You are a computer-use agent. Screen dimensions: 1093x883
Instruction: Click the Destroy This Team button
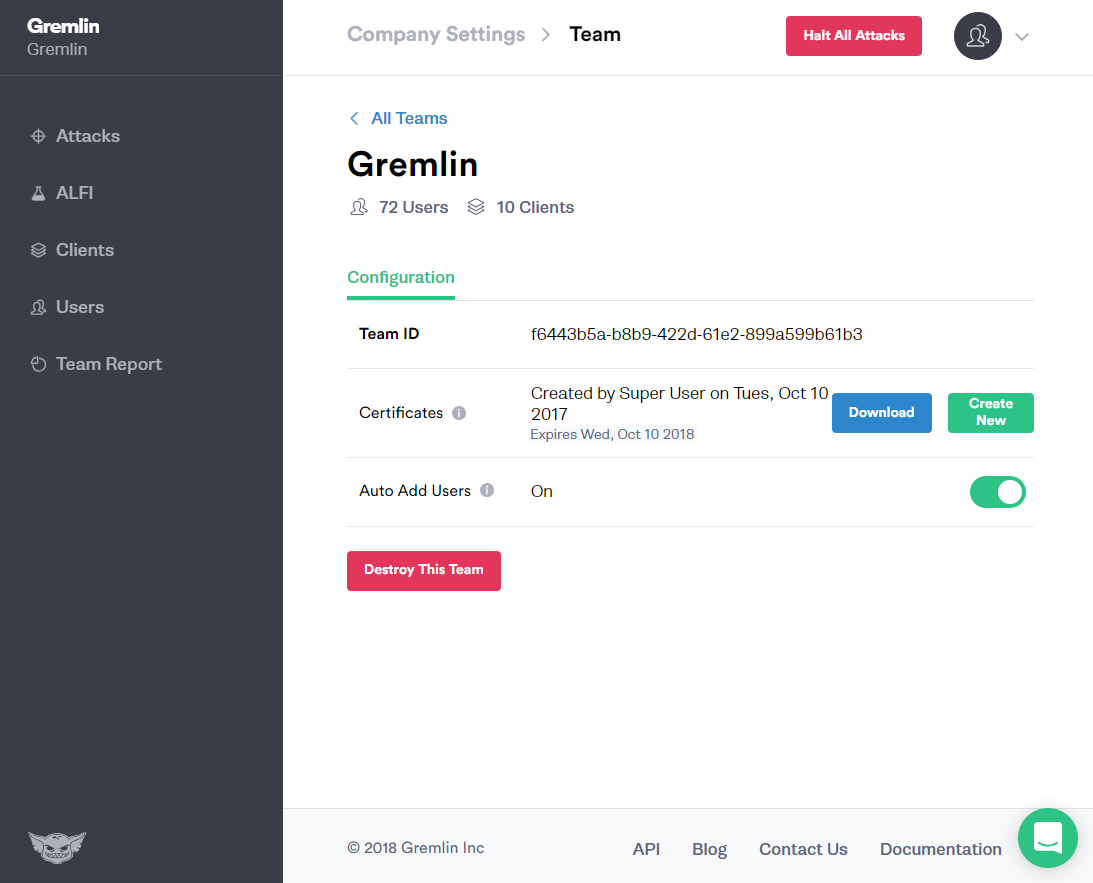(x=424, y=571)
